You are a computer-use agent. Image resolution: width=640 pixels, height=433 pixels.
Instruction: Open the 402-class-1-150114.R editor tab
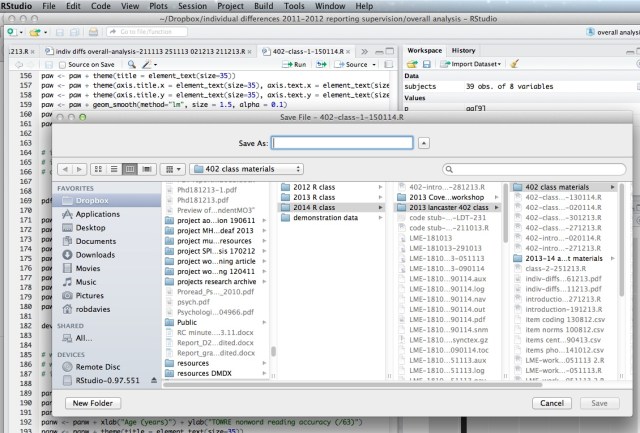coord(306,51)
